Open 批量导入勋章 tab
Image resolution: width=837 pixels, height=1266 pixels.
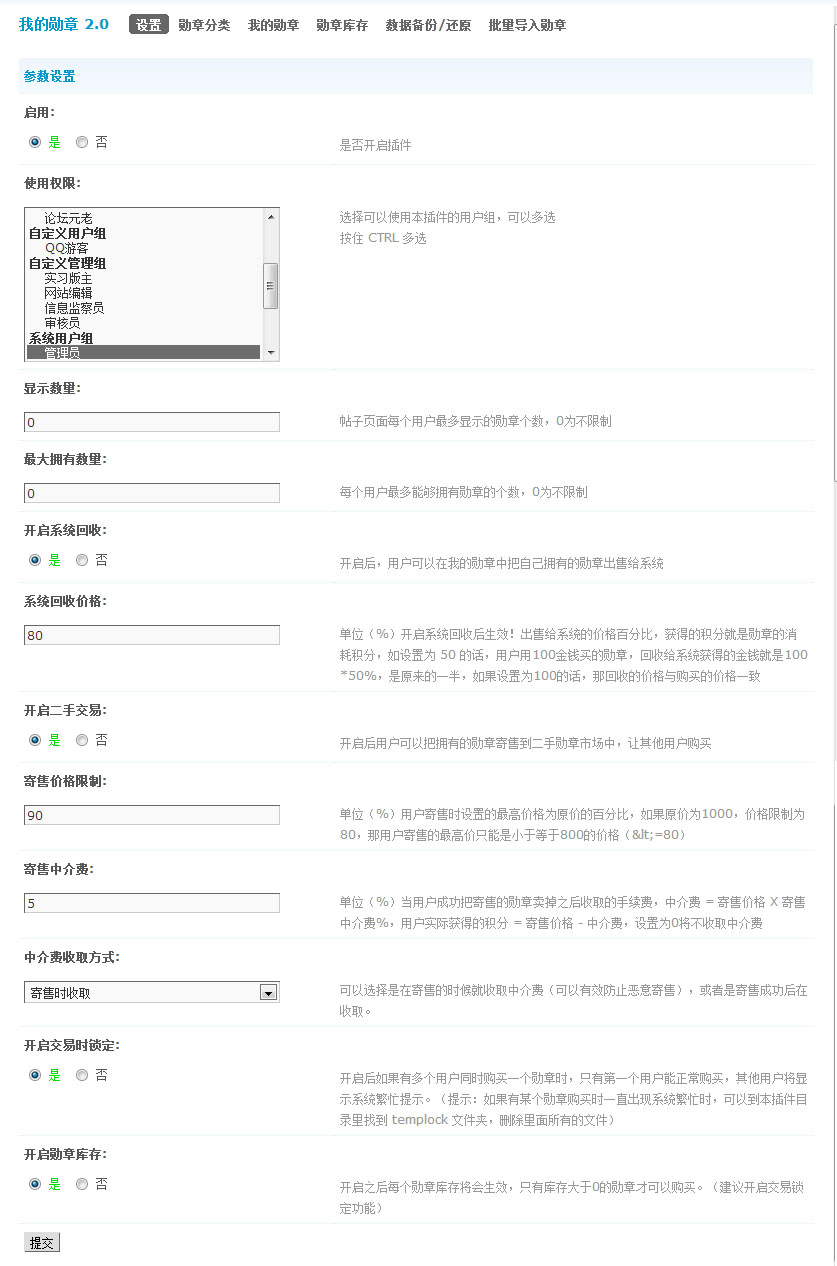tap(527, 25)
